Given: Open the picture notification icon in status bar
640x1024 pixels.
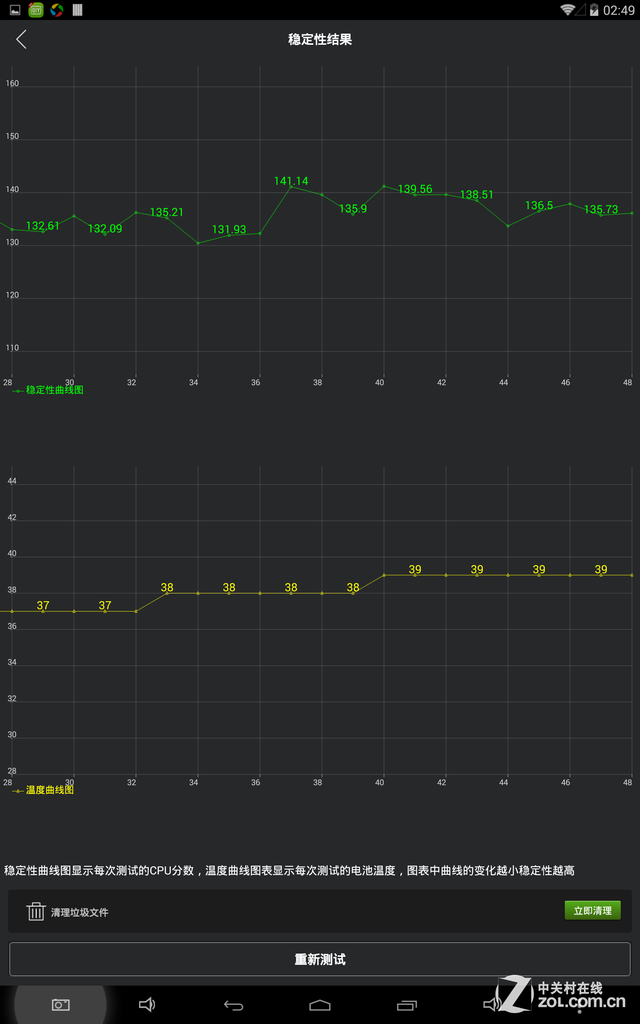Looking at the screenshot, I should coord(16,10).
